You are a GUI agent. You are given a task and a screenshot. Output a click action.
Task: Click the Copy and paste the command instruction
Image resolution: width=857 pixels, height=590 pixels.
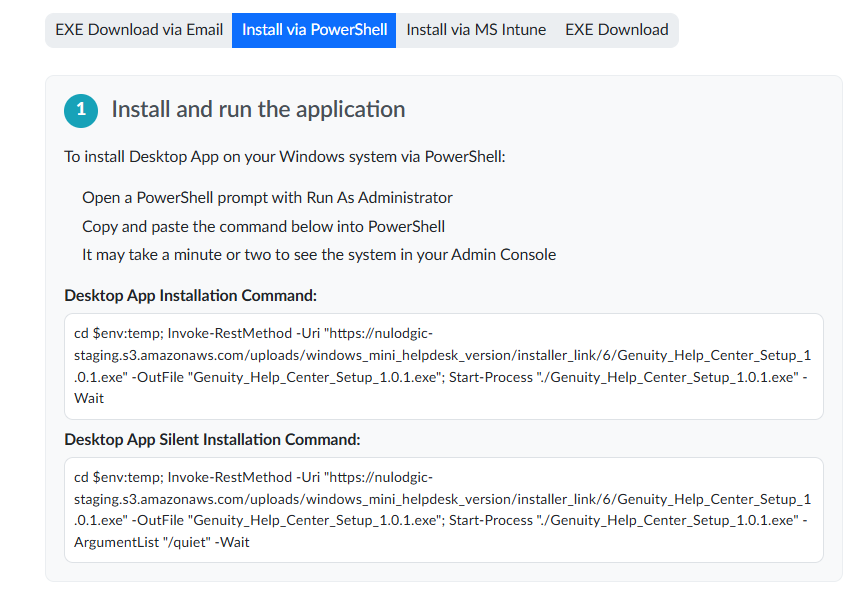(263, 227)
